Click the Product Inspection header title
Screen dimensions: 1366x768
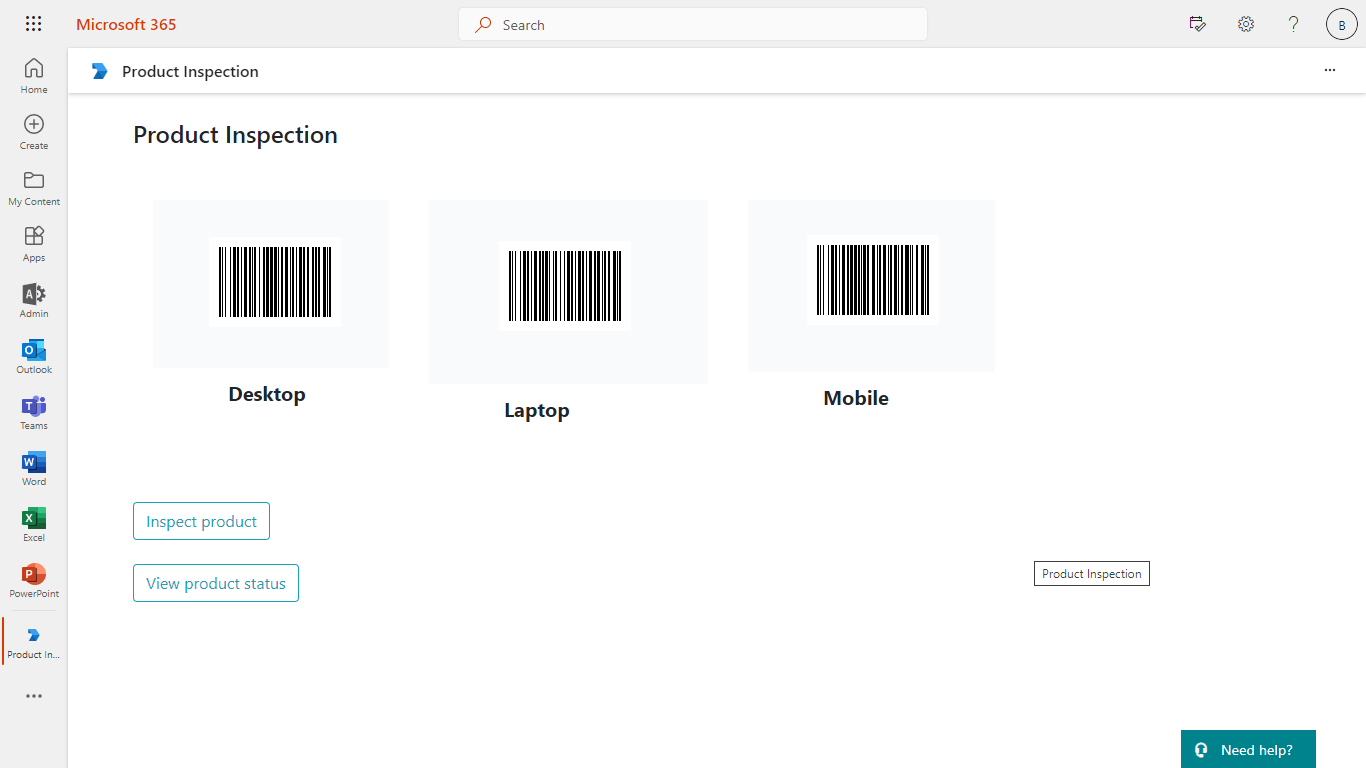pos(190,71)
